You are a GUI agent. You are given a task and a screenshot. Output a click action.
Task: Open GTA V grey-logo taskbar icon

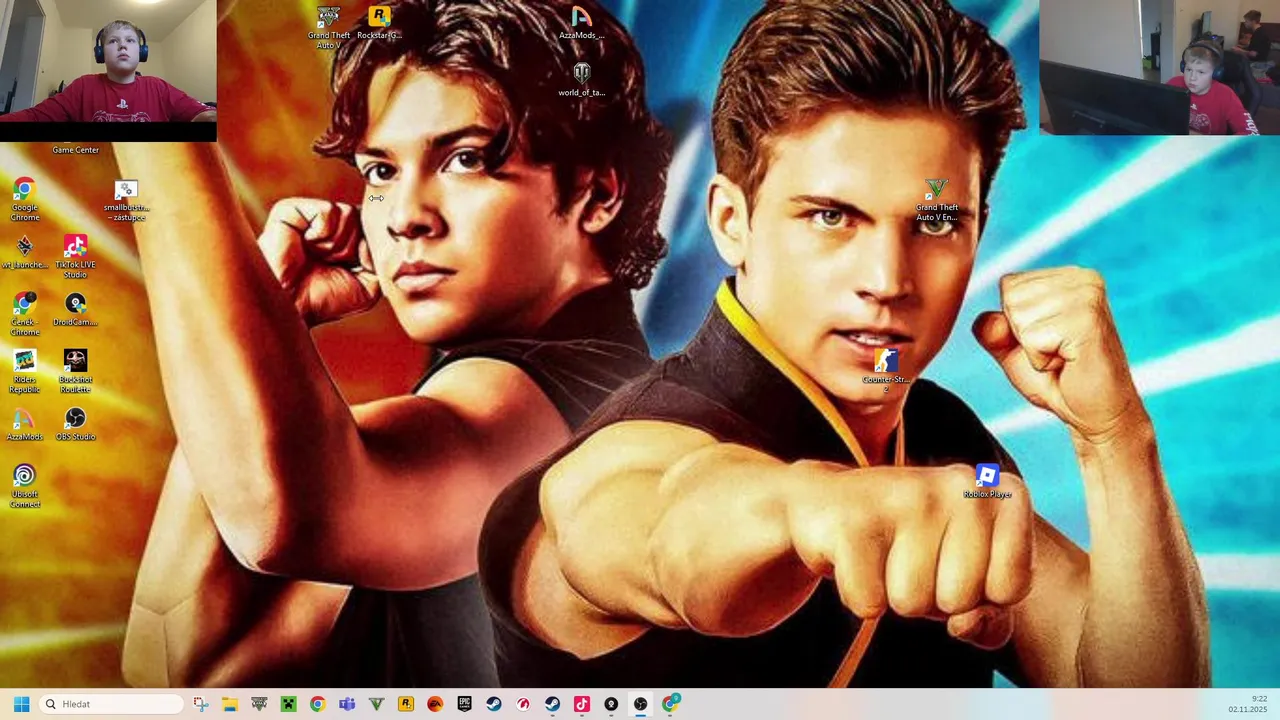(x=259, y=704)
